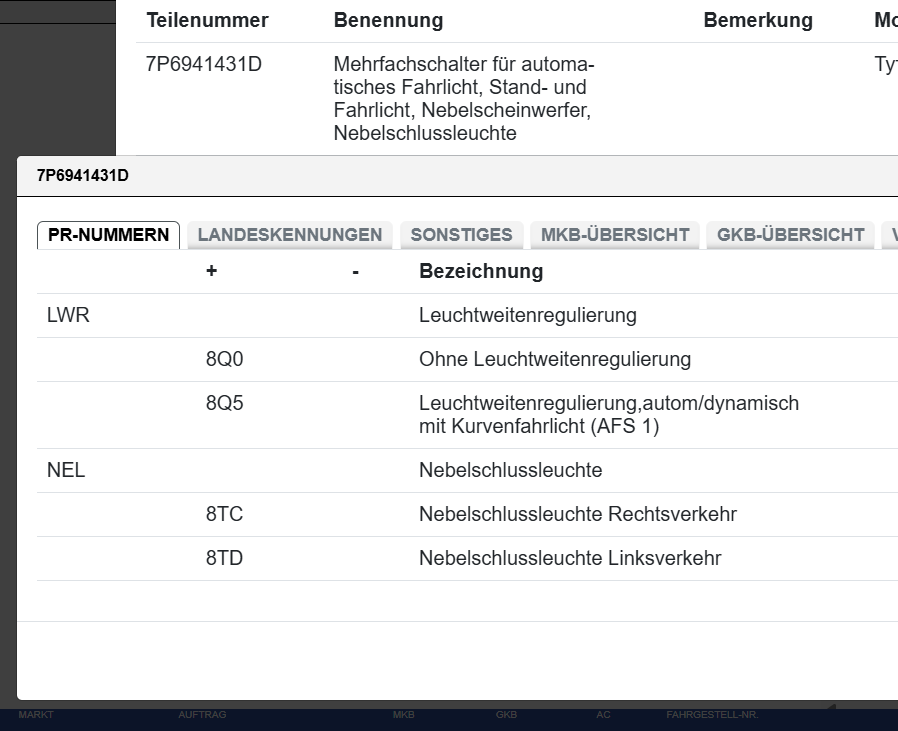Click the Ohne Leuchtweitenregulierung description
This screenshot has width=898, height=731.
click(555, 360)
